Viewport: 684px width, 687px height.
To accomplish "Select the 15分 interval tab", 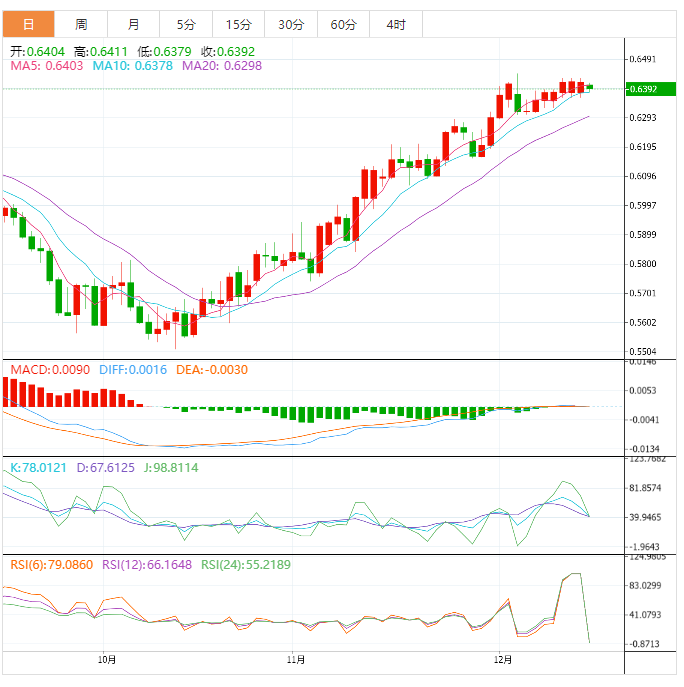I will pyautogui.click(x=239, y=24).
